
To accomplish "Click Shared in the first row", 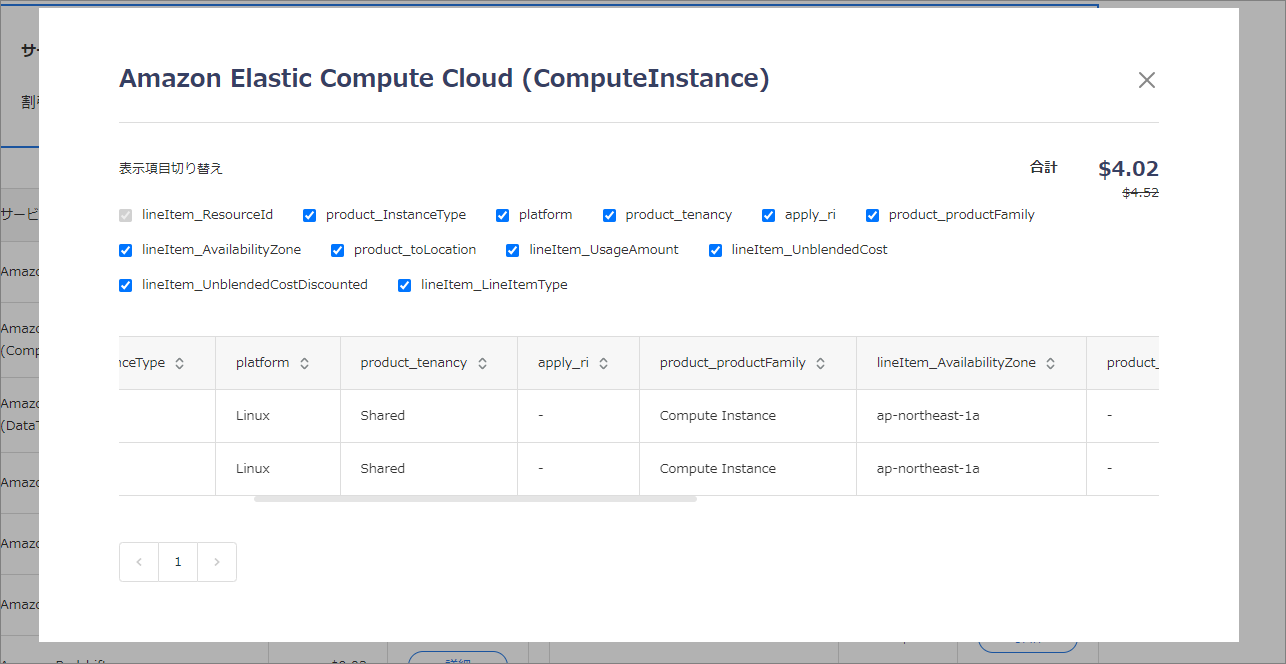I will [x=383, y=416].
